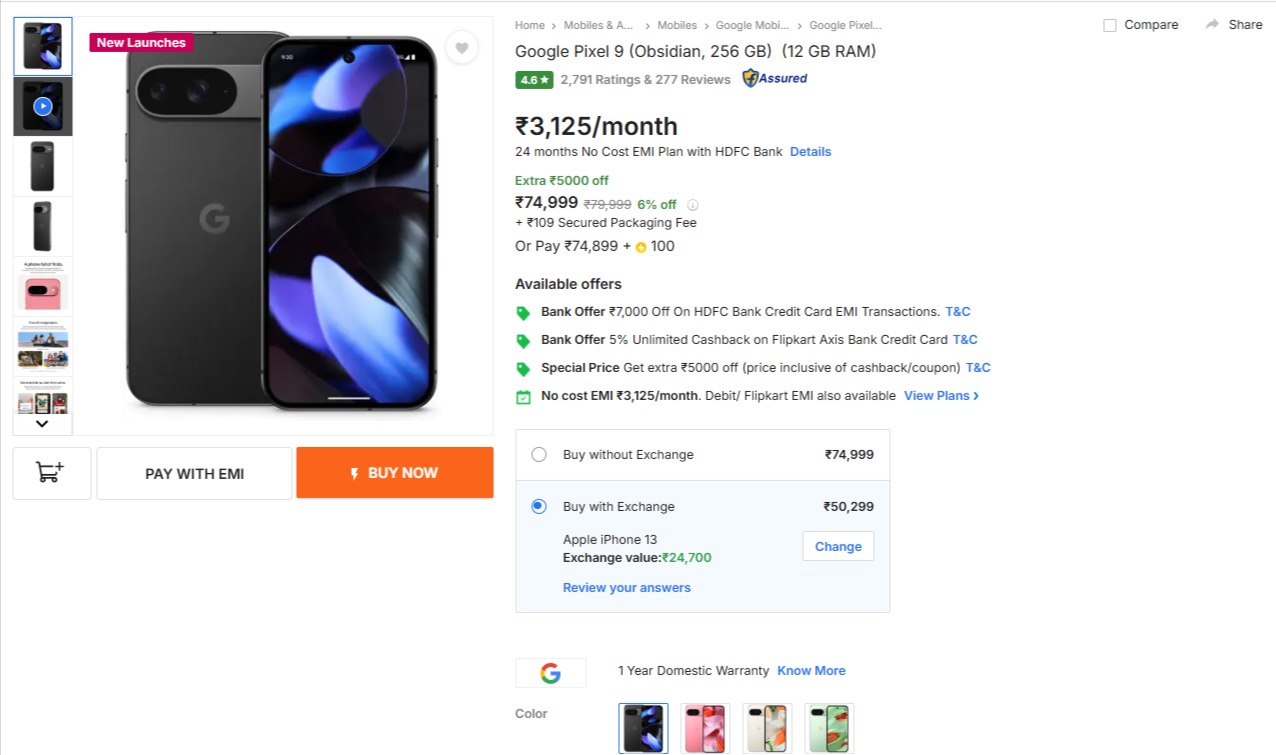Open View Plans for EMI

coord(941,396)
